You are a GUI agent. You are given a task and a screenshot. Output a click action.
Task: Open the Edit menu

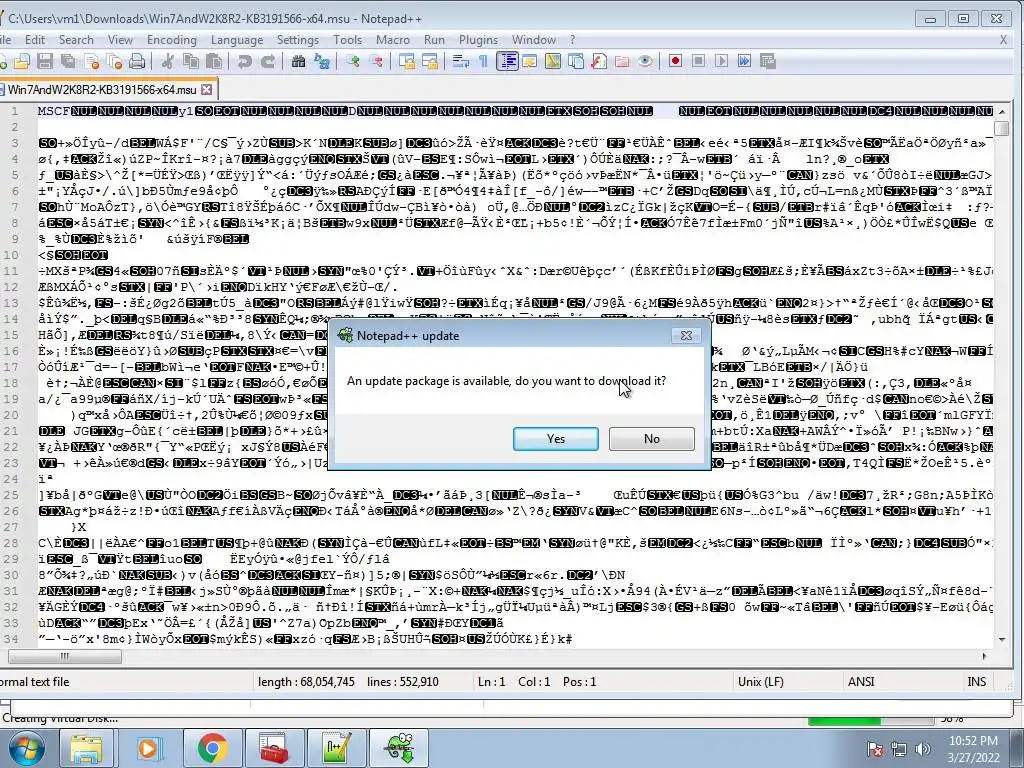pos(35,40)
